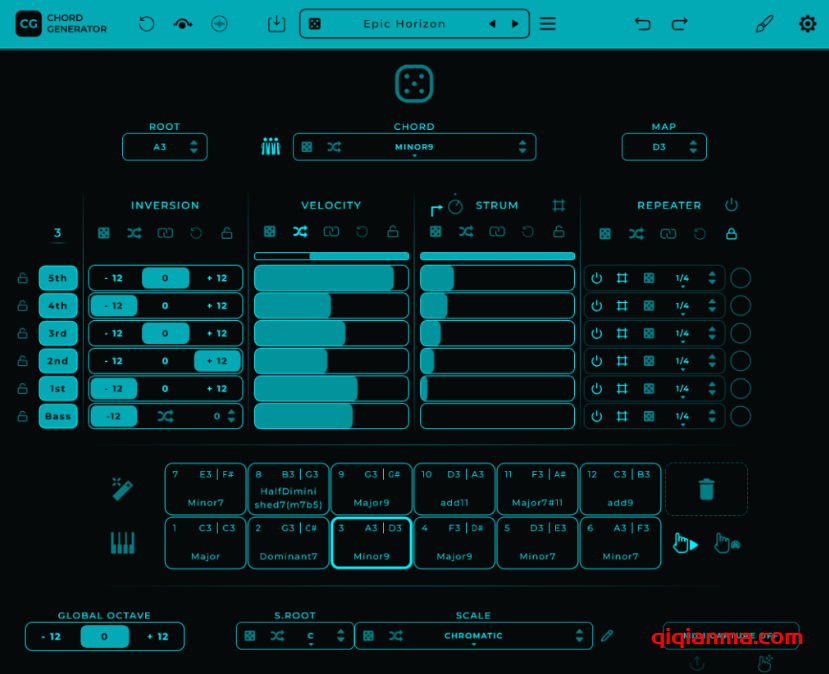Open the Chord type dropdown showing MINOR9
The height and width of the screenshot is (674, 829).
[414, 146]
